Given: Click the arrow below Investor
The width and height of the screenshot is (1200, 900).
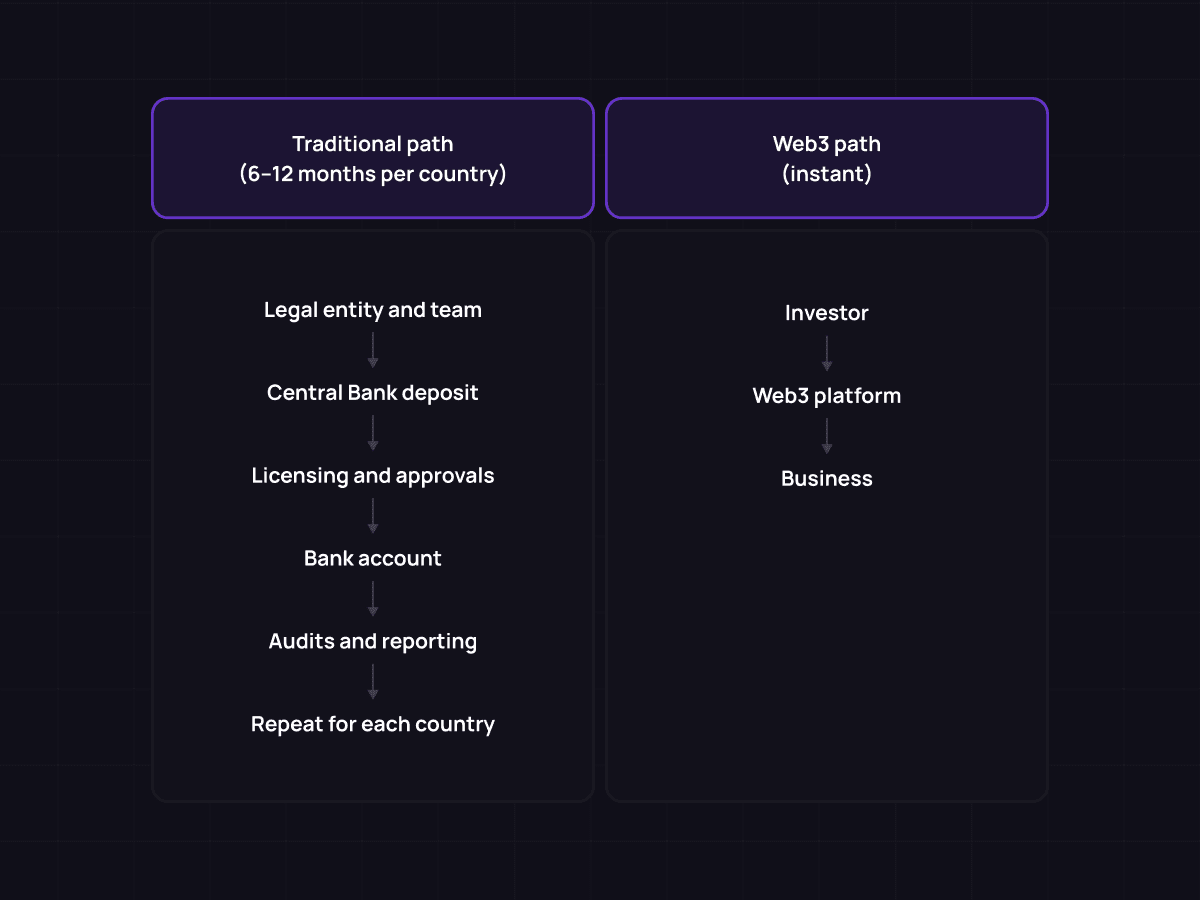Looking at the screenshot, I should (x=827, y=354).
